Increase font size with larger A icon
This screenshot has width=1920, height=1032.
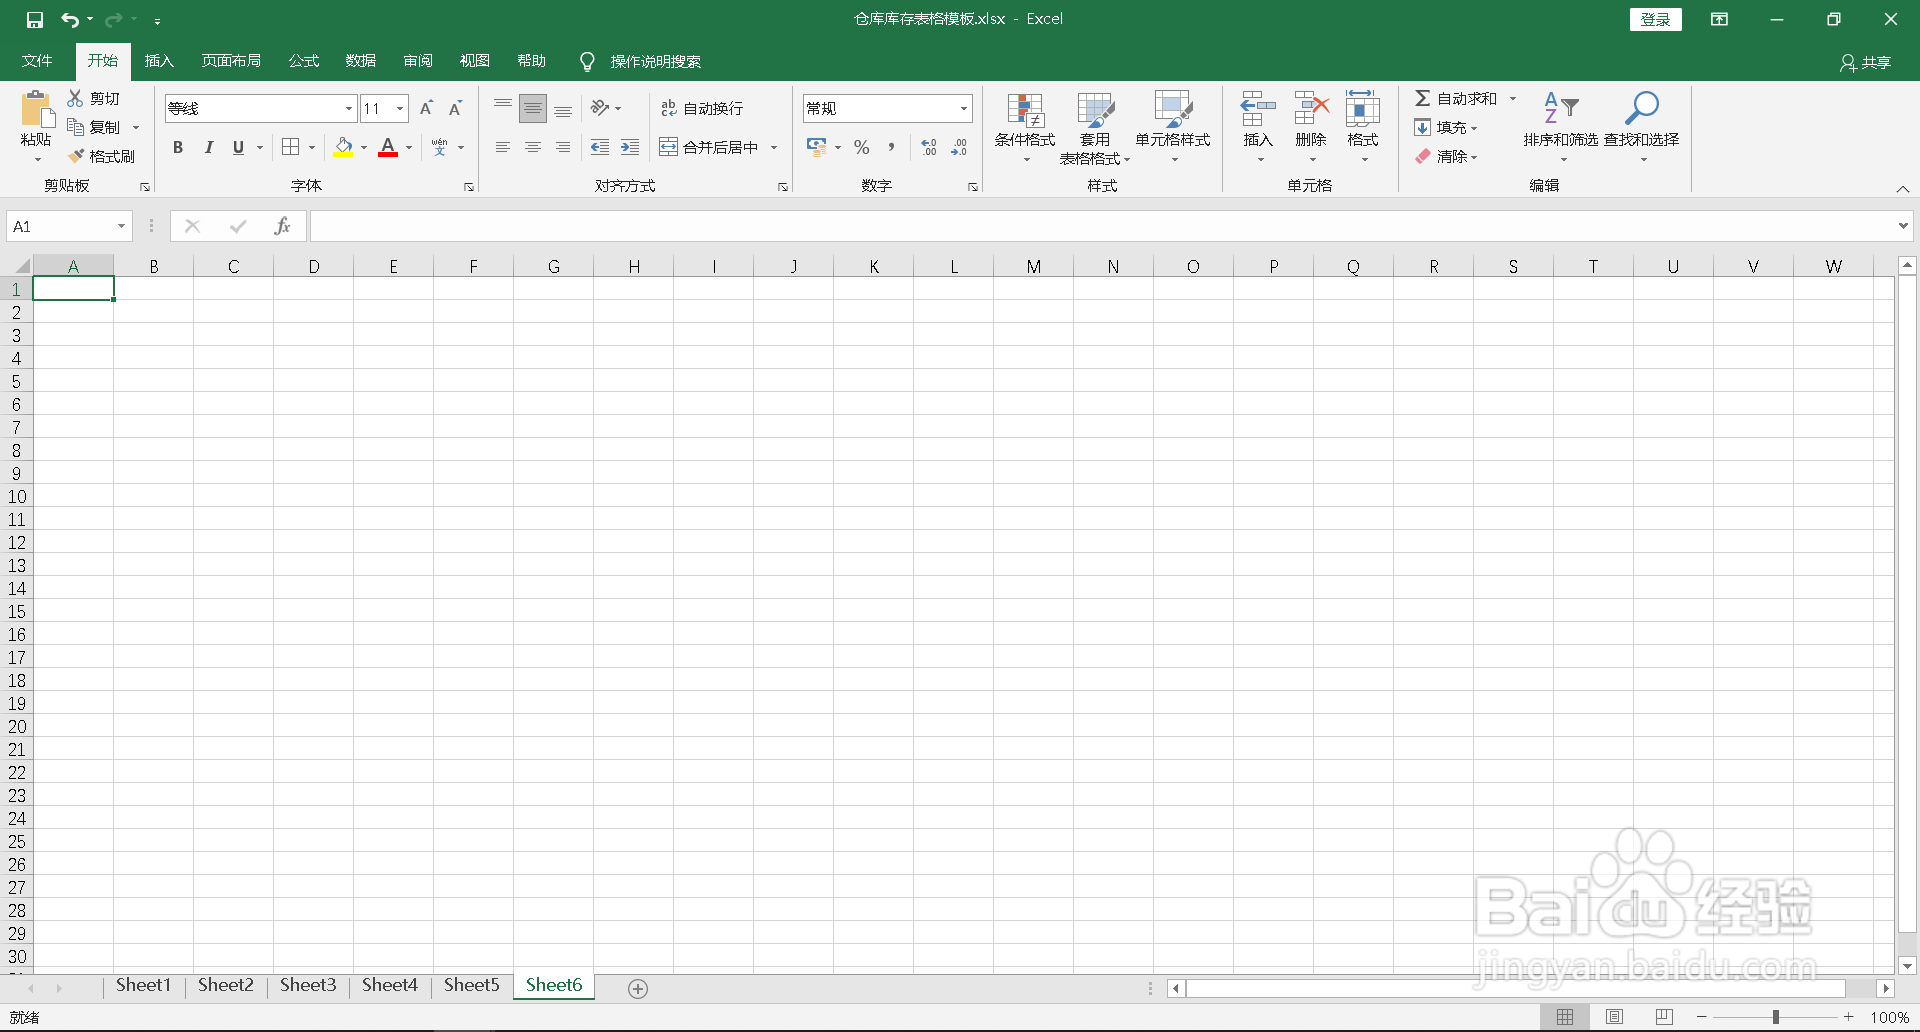[426, 108]
